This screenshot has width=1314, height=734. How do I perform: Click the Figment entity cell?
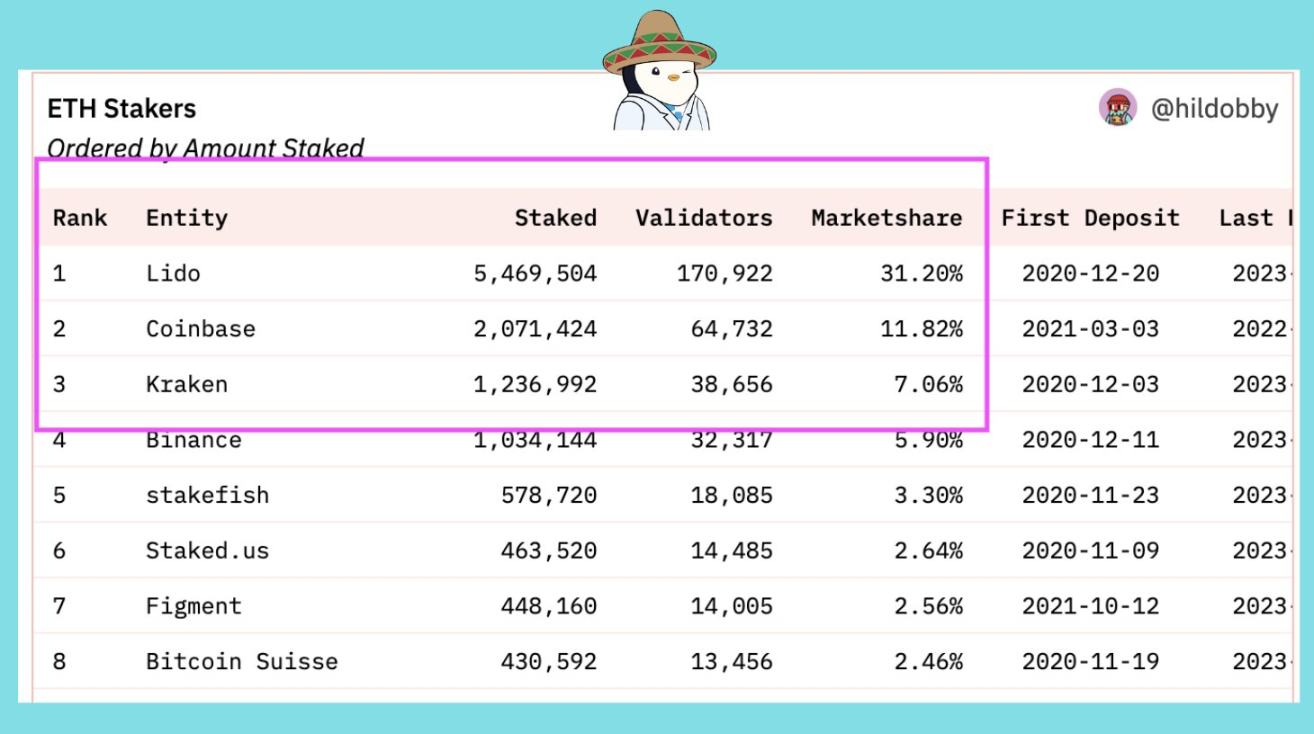194,606
